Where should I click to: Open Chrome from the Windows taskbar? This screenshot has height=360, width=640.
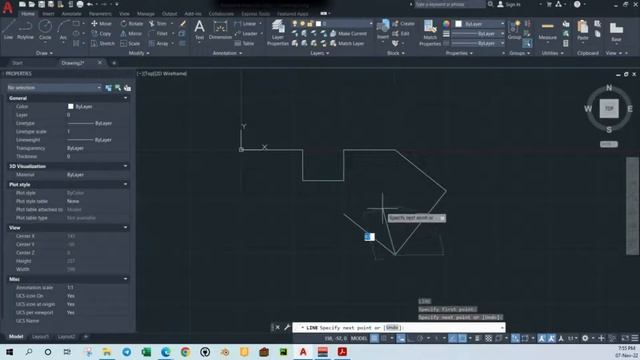185,352
